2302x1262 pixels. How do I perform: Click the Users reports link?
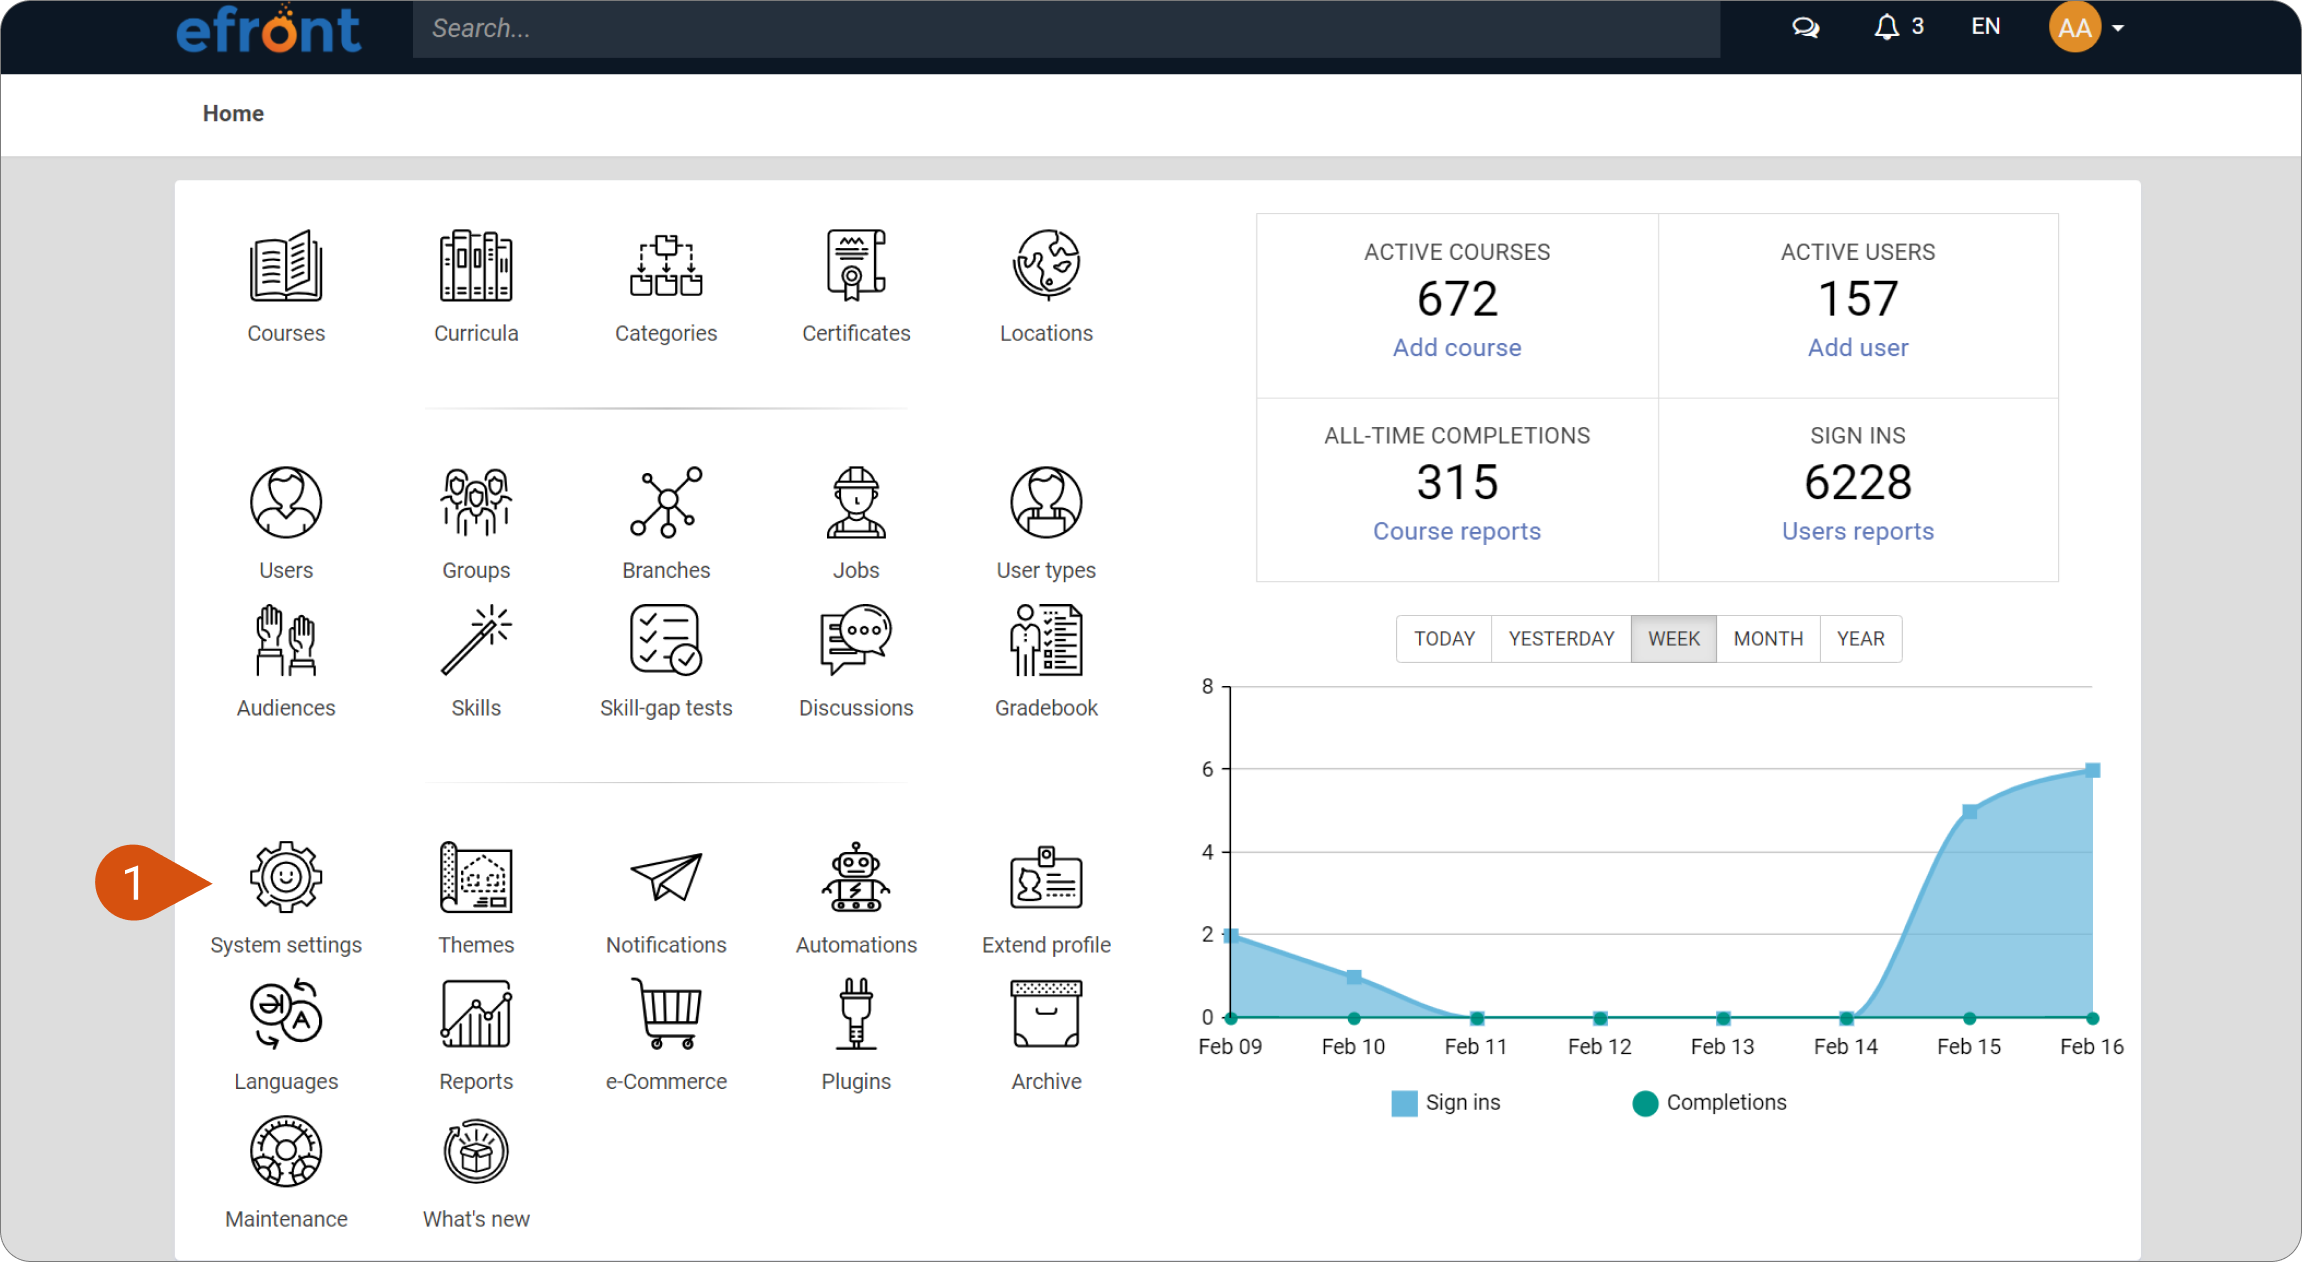[1857, 531]
